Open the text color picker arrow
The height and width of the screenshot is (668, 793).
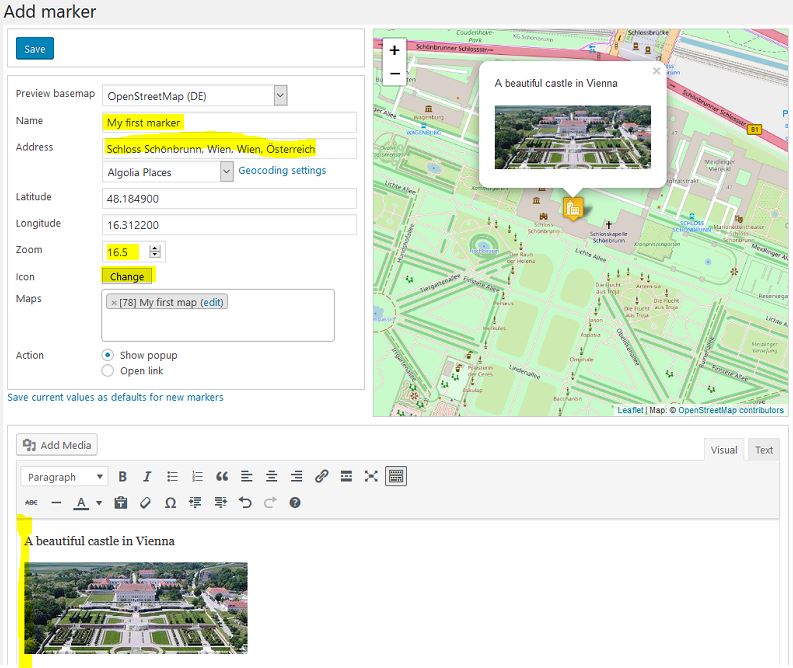[99, 503]
